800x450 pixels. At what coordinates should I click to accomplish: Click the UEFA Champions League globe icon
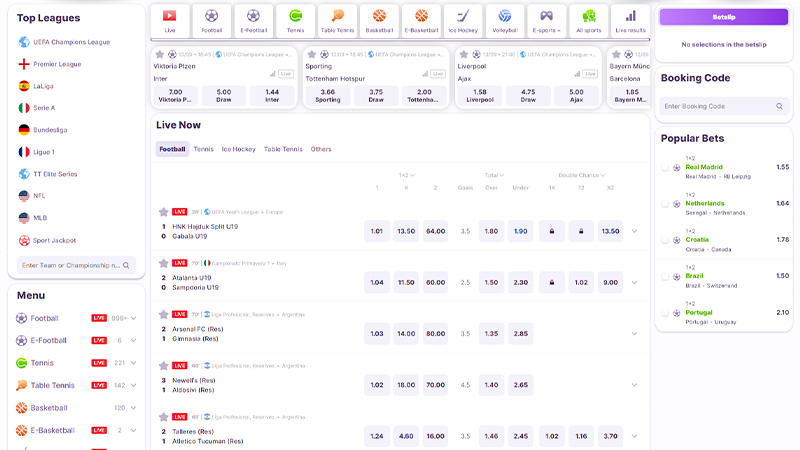(24, 42)
